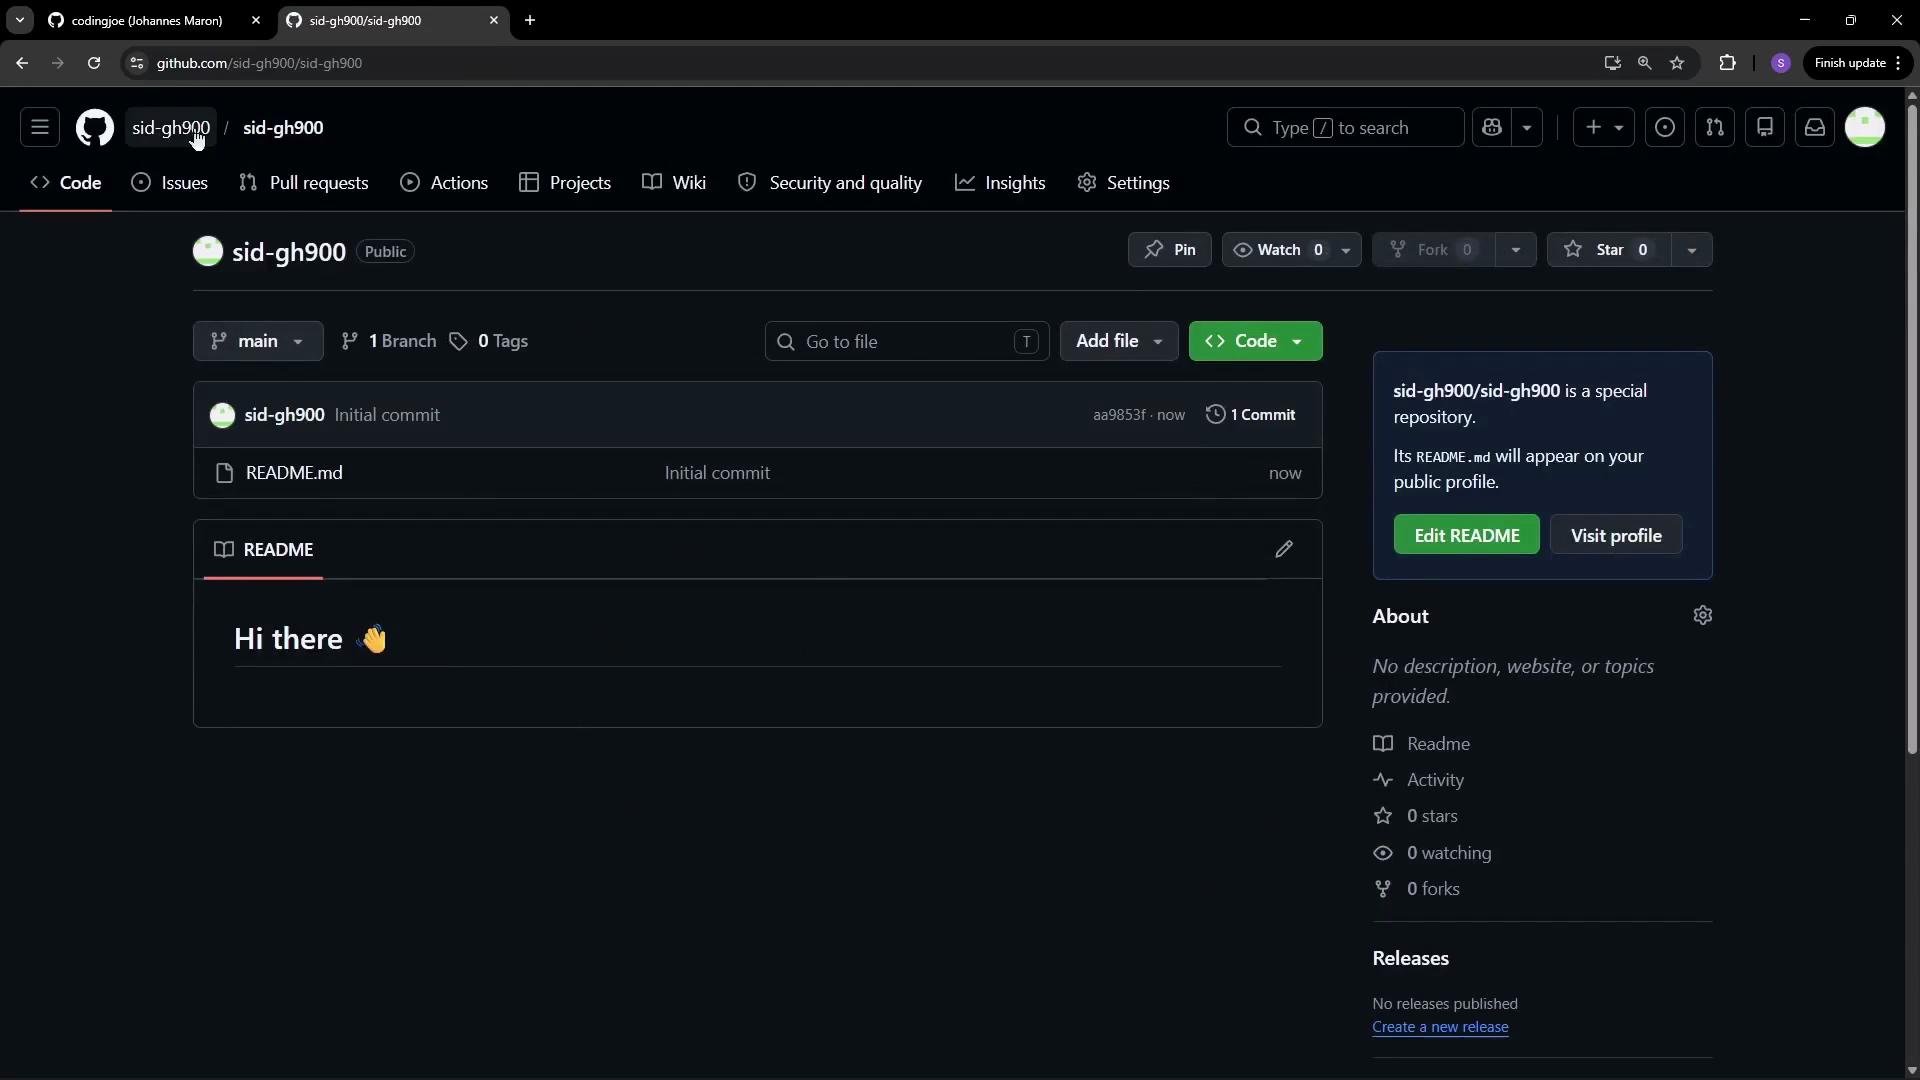Click the Fork button
The height and width of the screenshot is (1080, 1920).
point(1433,250)
